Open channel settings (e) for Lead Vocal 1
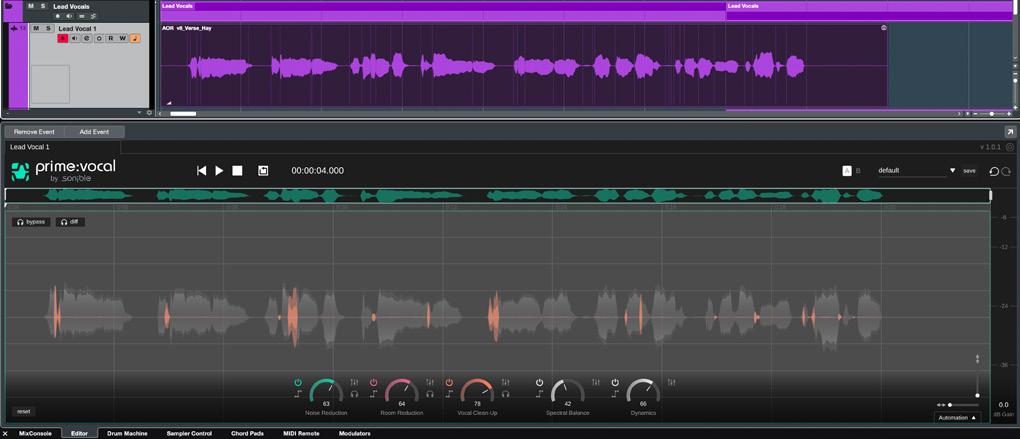Screen dimensions: 1020x439 87,38
